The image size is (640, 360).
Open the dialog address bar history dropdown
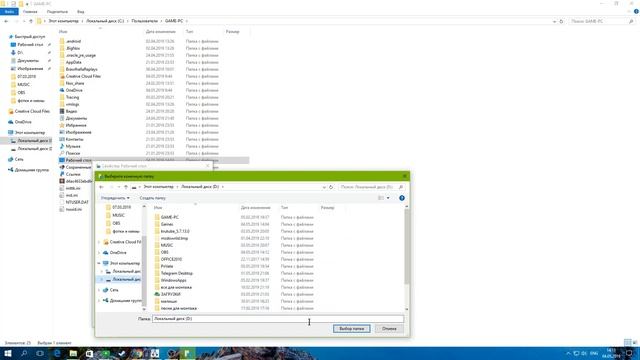pos(324,187)
